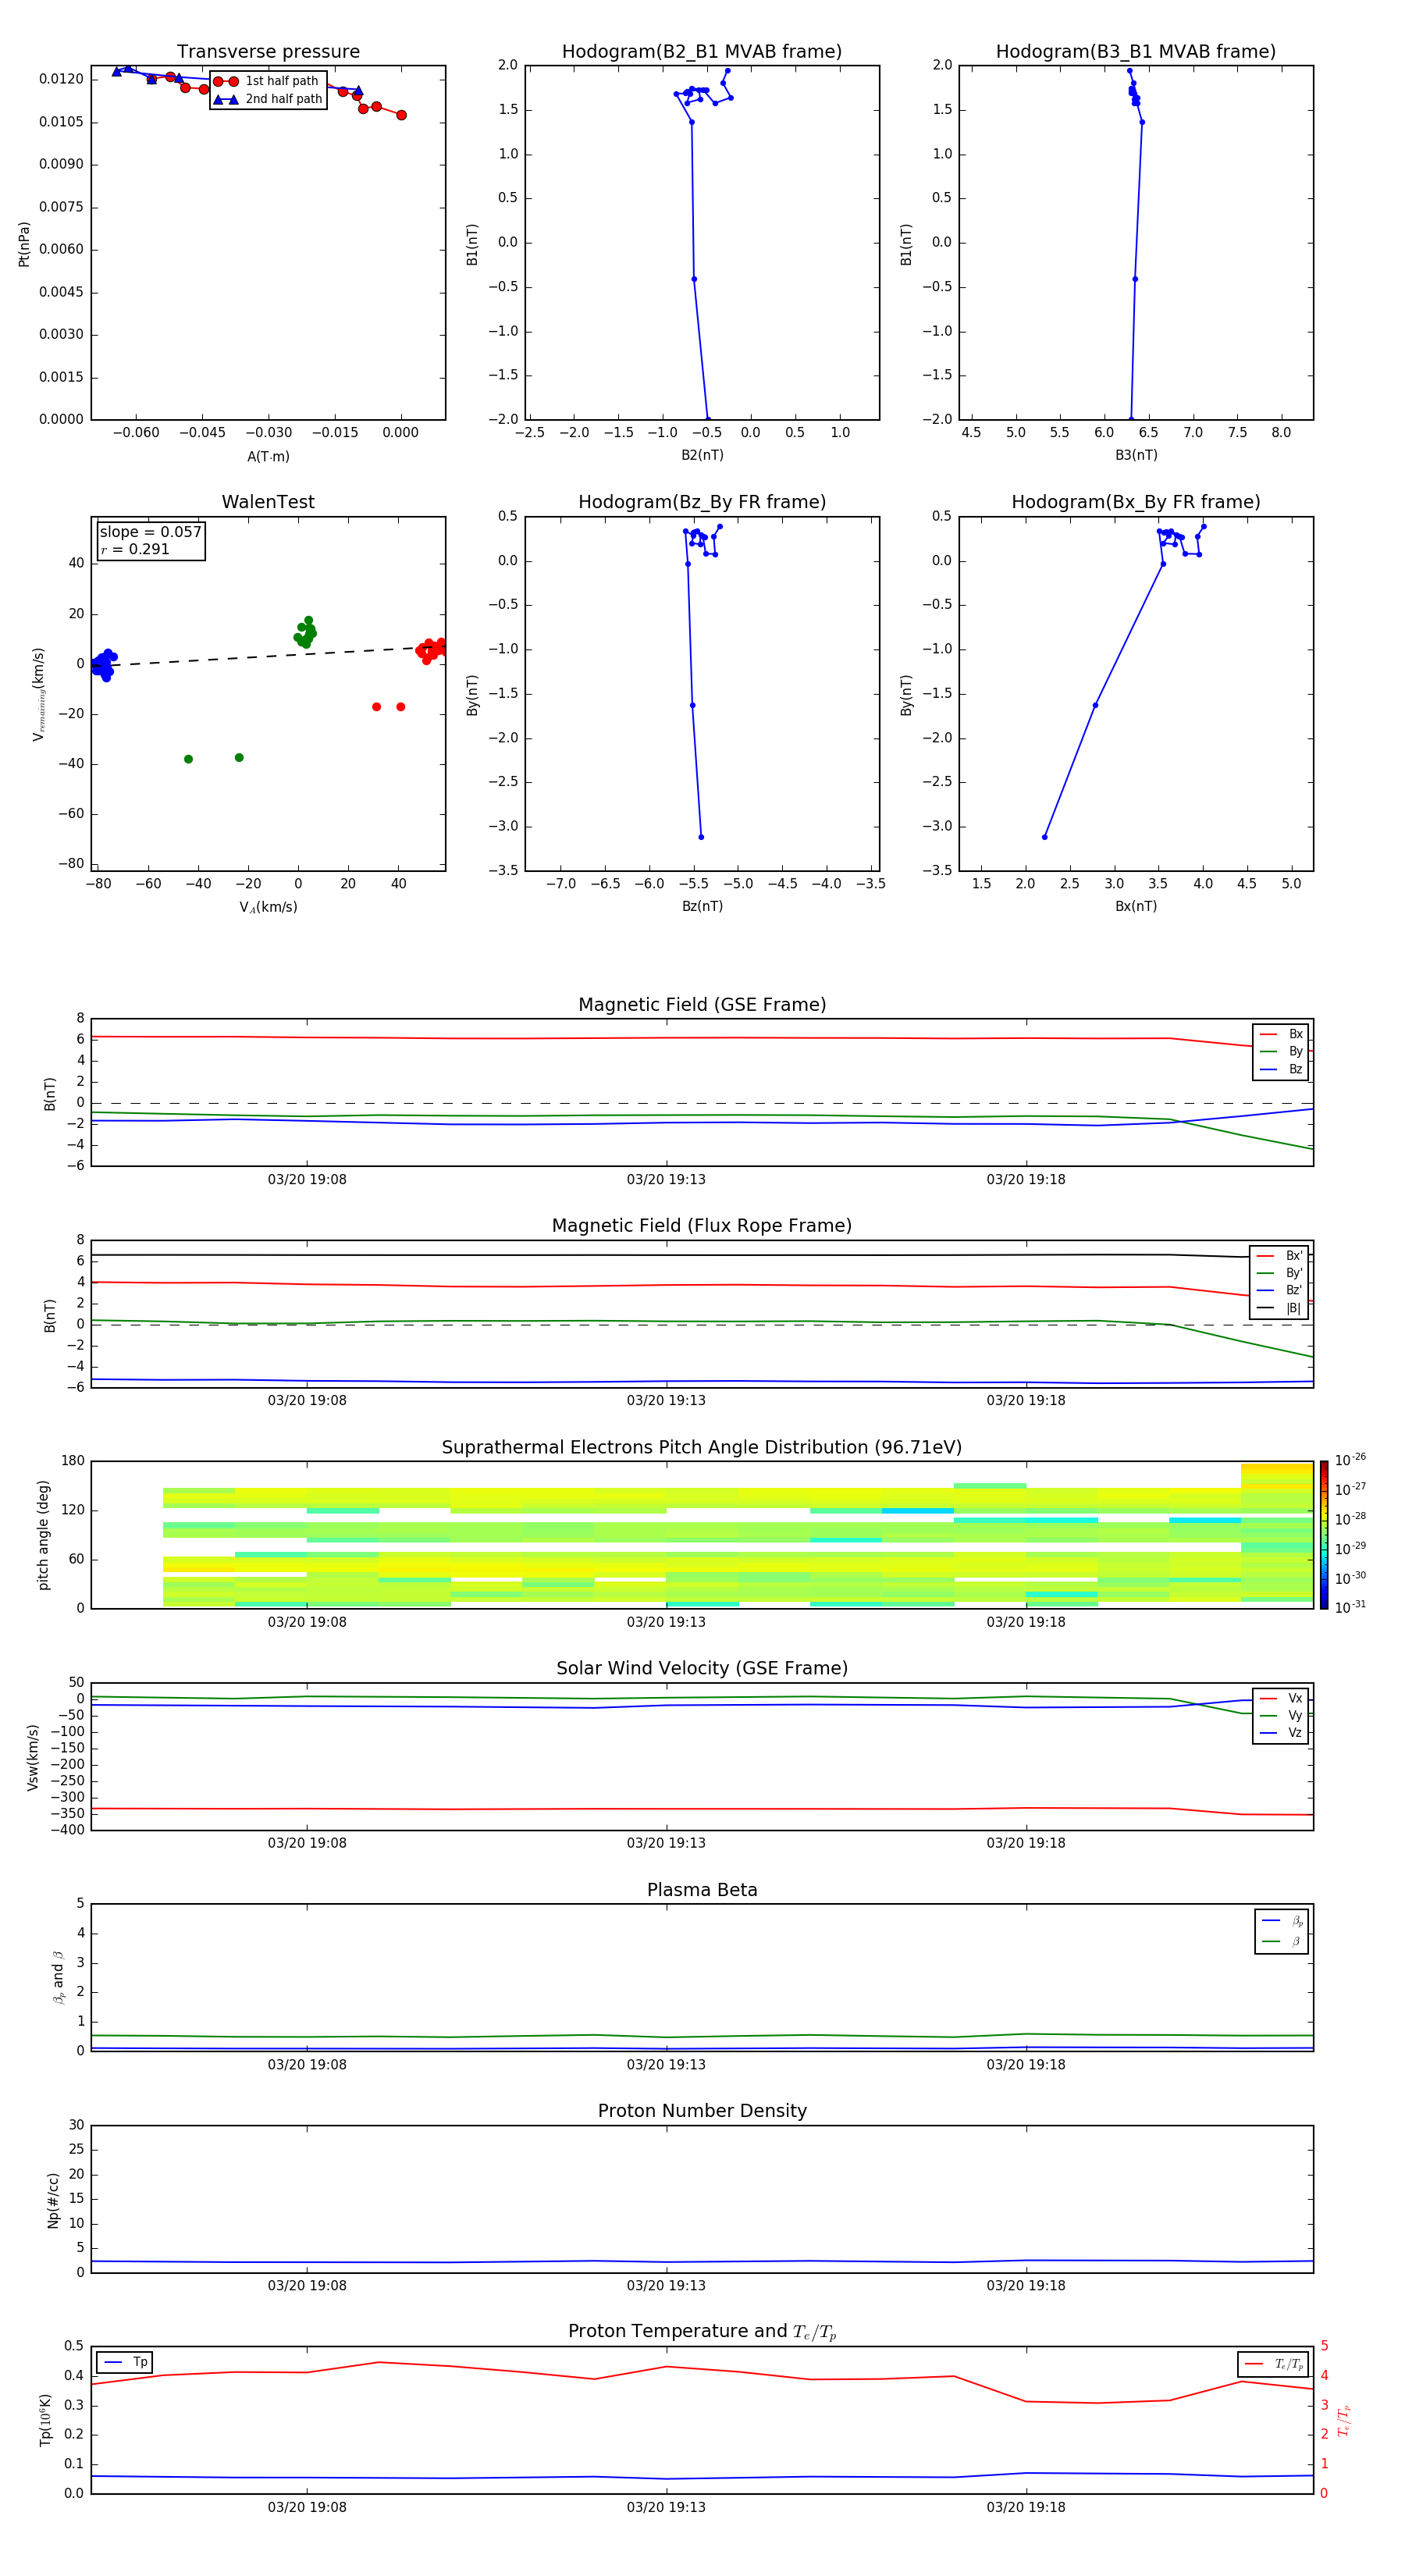Click 03/20 19:08 tick under Plasma Beta
This screenshot has width=1405, height=2576.
pos(307,2065)
